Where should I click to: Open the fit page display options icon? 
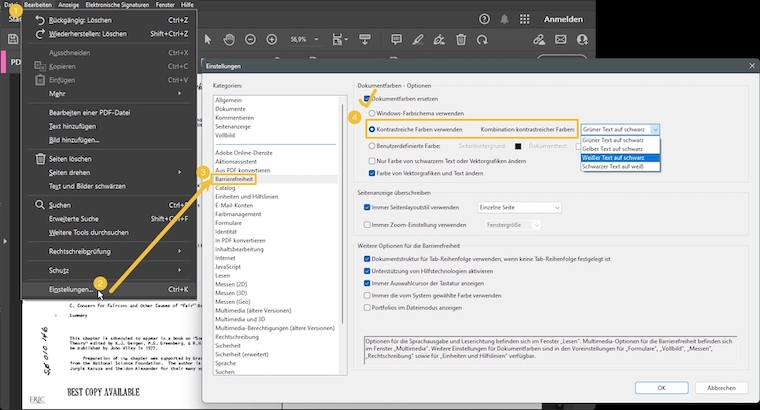click(x=339, y=40)
